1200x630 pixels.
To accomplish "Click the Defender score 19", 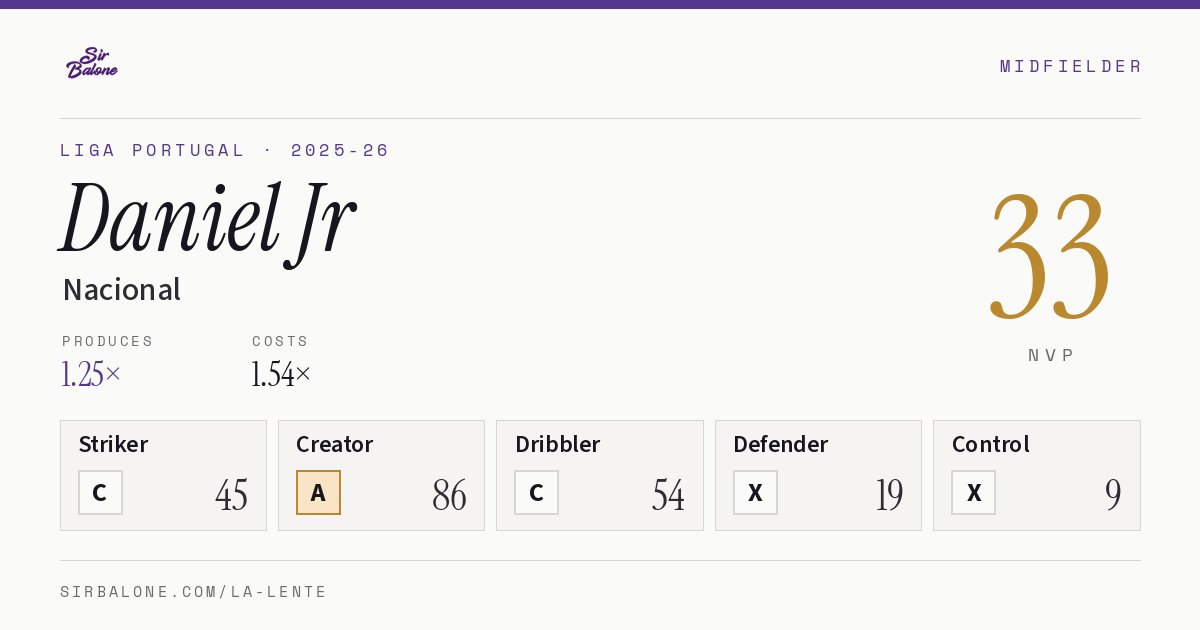I will click(x=889, y=495).
